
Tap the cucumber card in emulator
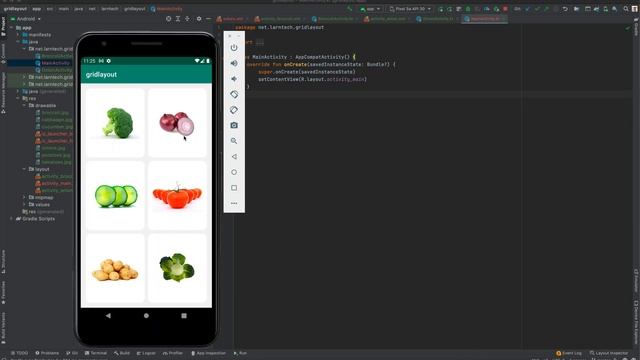[115, 196]
